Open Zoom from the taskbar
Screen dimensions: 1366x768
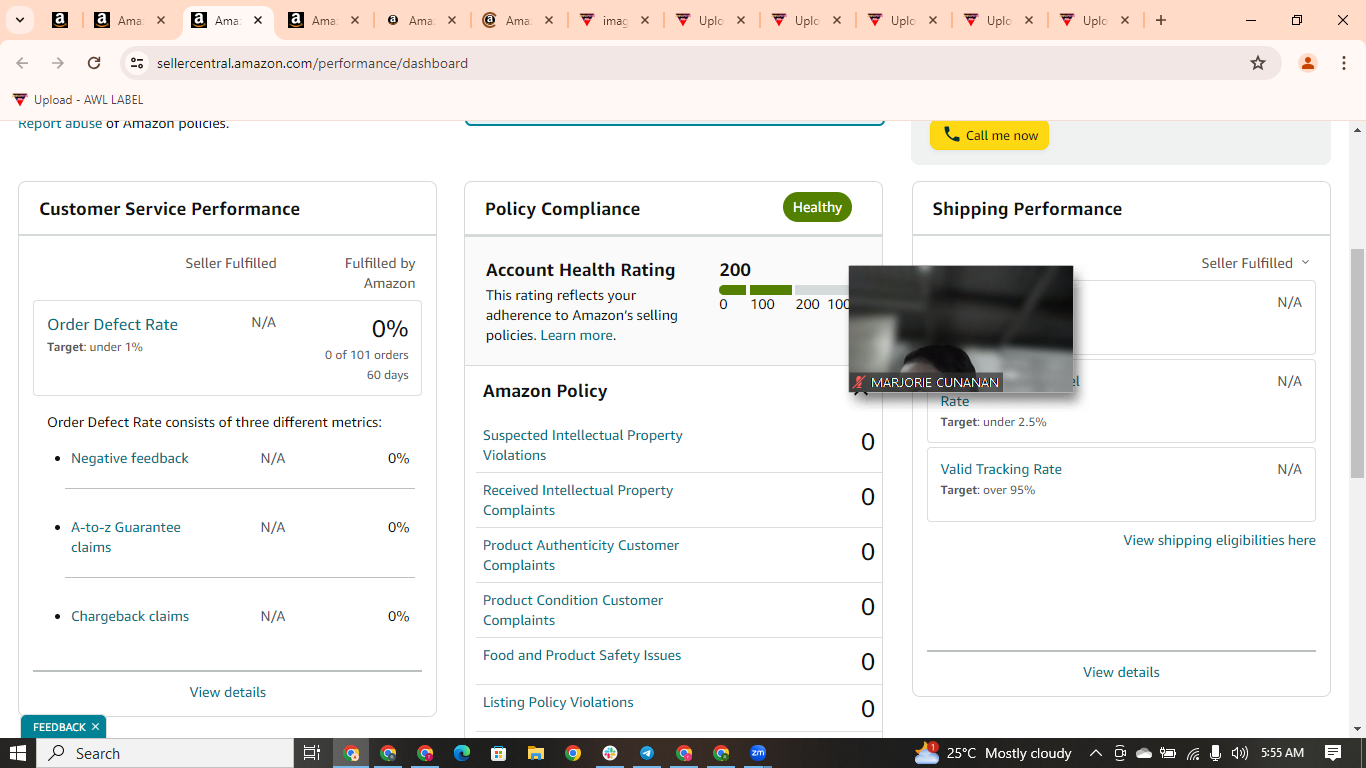758,753
